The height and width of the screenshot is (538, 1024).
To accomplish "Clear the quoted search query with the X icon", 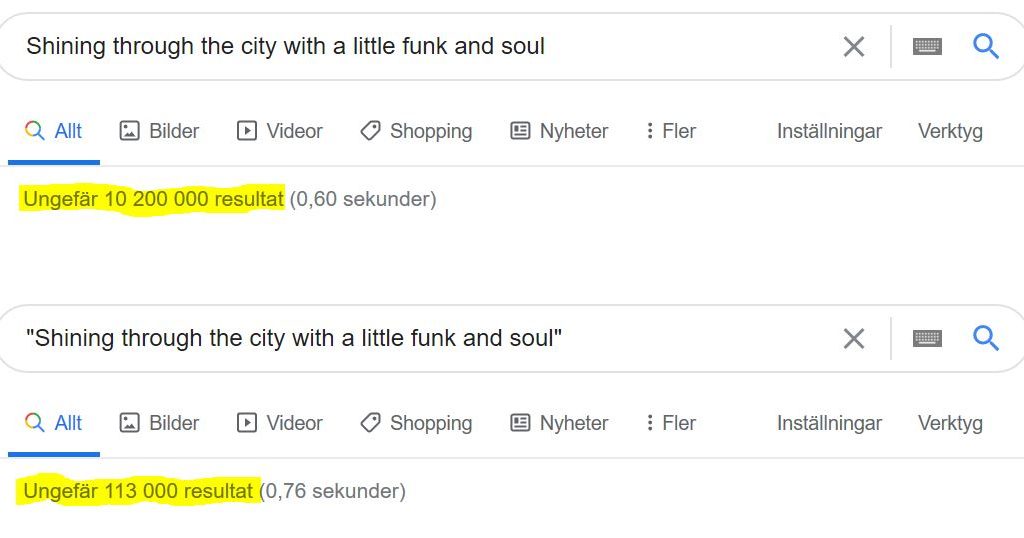I will click(854, 338).
